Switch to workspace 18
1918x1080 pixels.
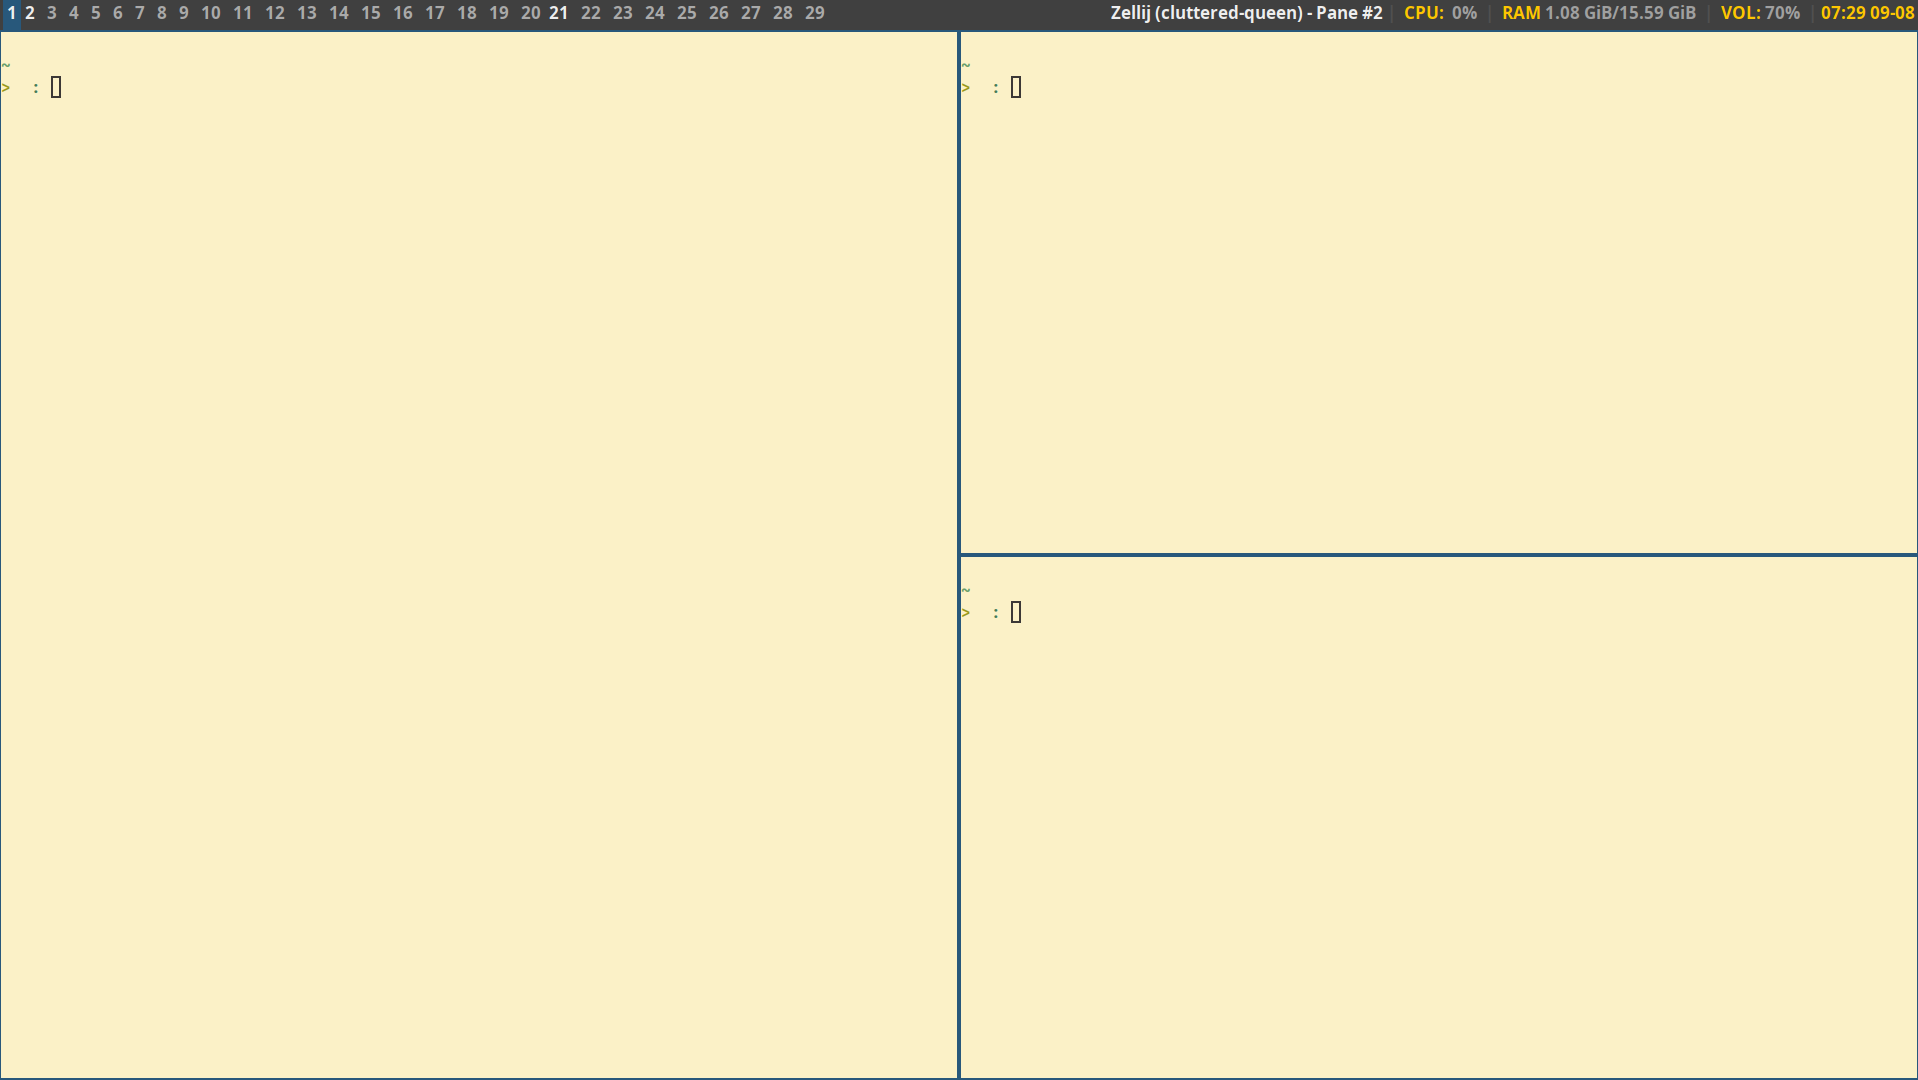(x=467, y=13)
